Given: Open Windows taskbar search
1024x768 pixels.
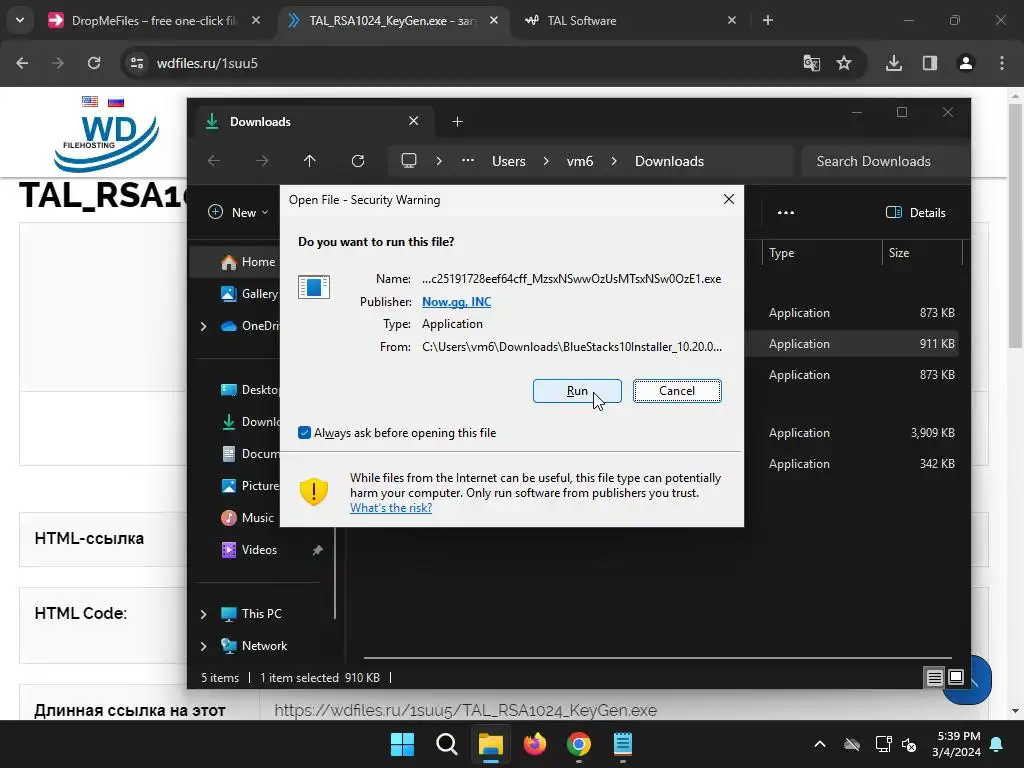Looking at the screenshot, I should (447, 744).
